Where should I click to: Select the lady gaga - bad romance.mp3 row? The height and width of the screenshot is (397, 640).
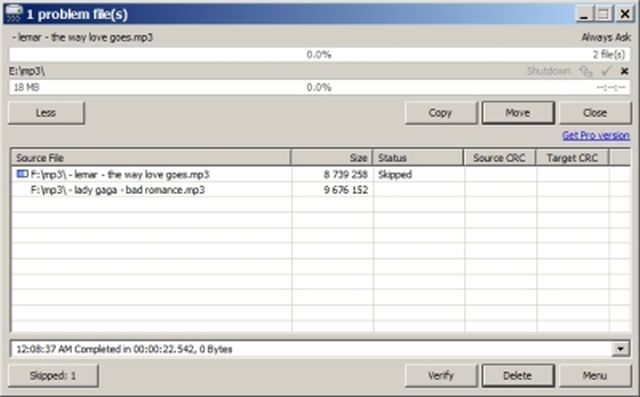pos(320,190)
